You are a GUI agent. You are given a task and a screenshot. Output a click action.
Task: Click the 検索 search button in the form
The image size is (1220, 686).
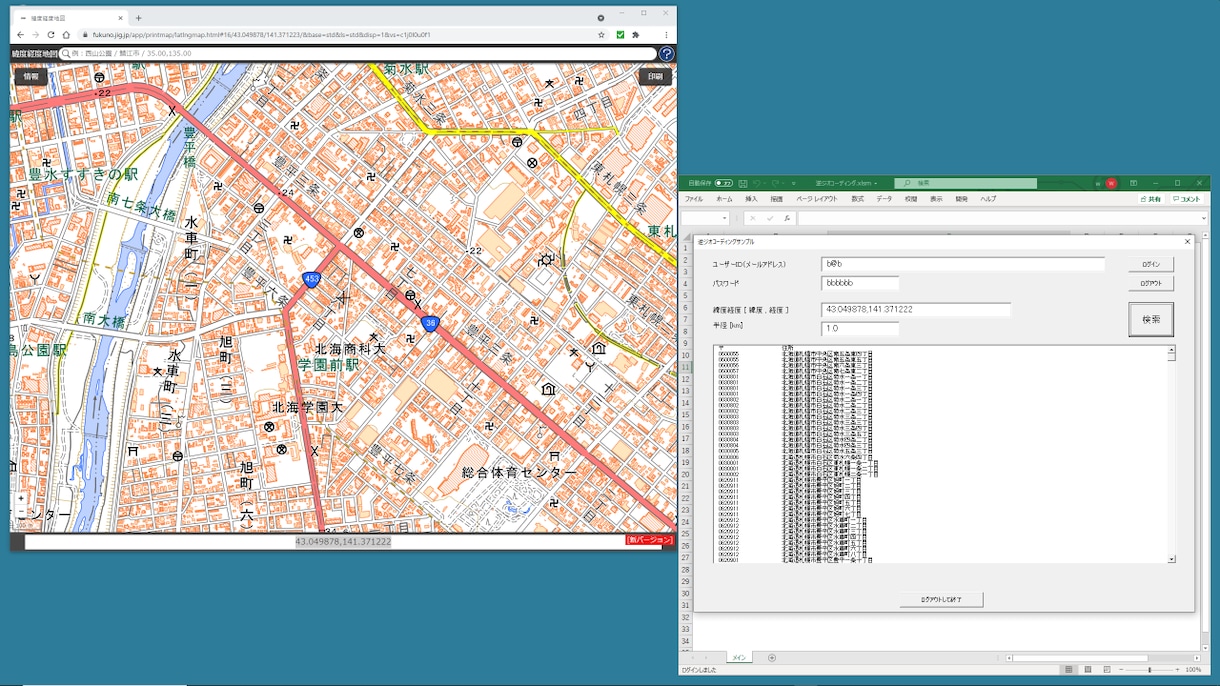(x=1151, y=320)
